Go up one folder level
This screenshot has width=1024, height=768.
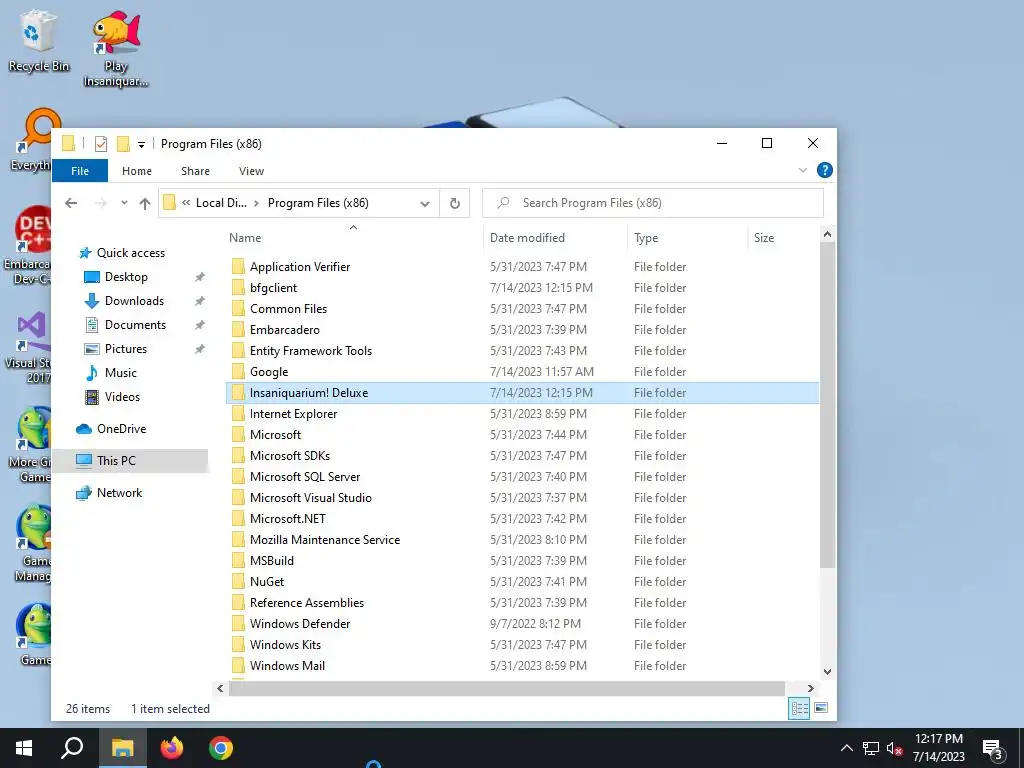click(x=145, y=203)
